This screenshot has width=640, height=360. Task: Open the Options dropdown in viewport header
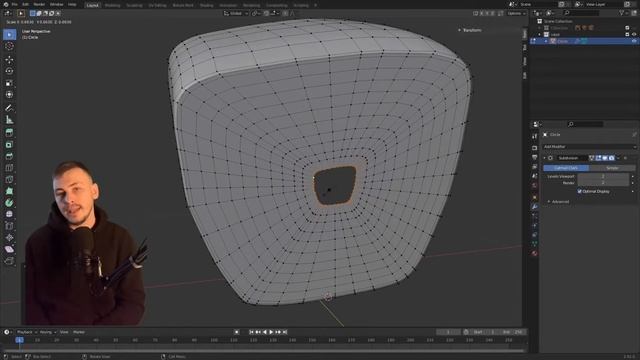(516, 13)
